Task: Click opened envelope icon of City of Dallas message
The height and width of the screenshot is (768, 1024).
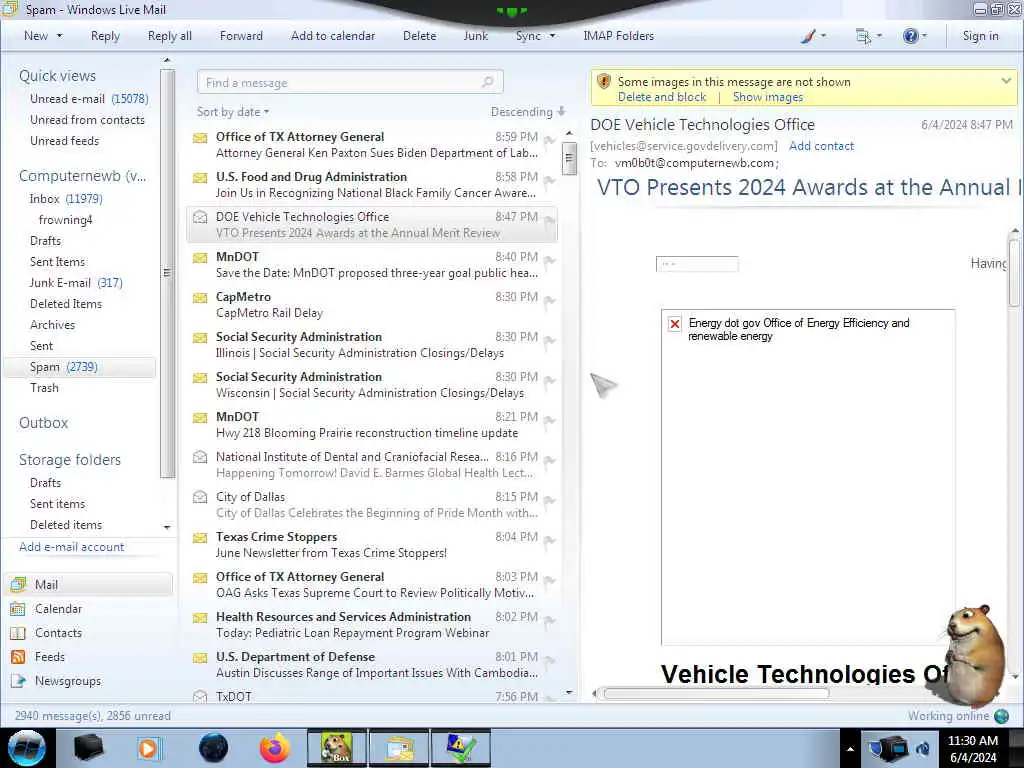Action: pos(200,497)
